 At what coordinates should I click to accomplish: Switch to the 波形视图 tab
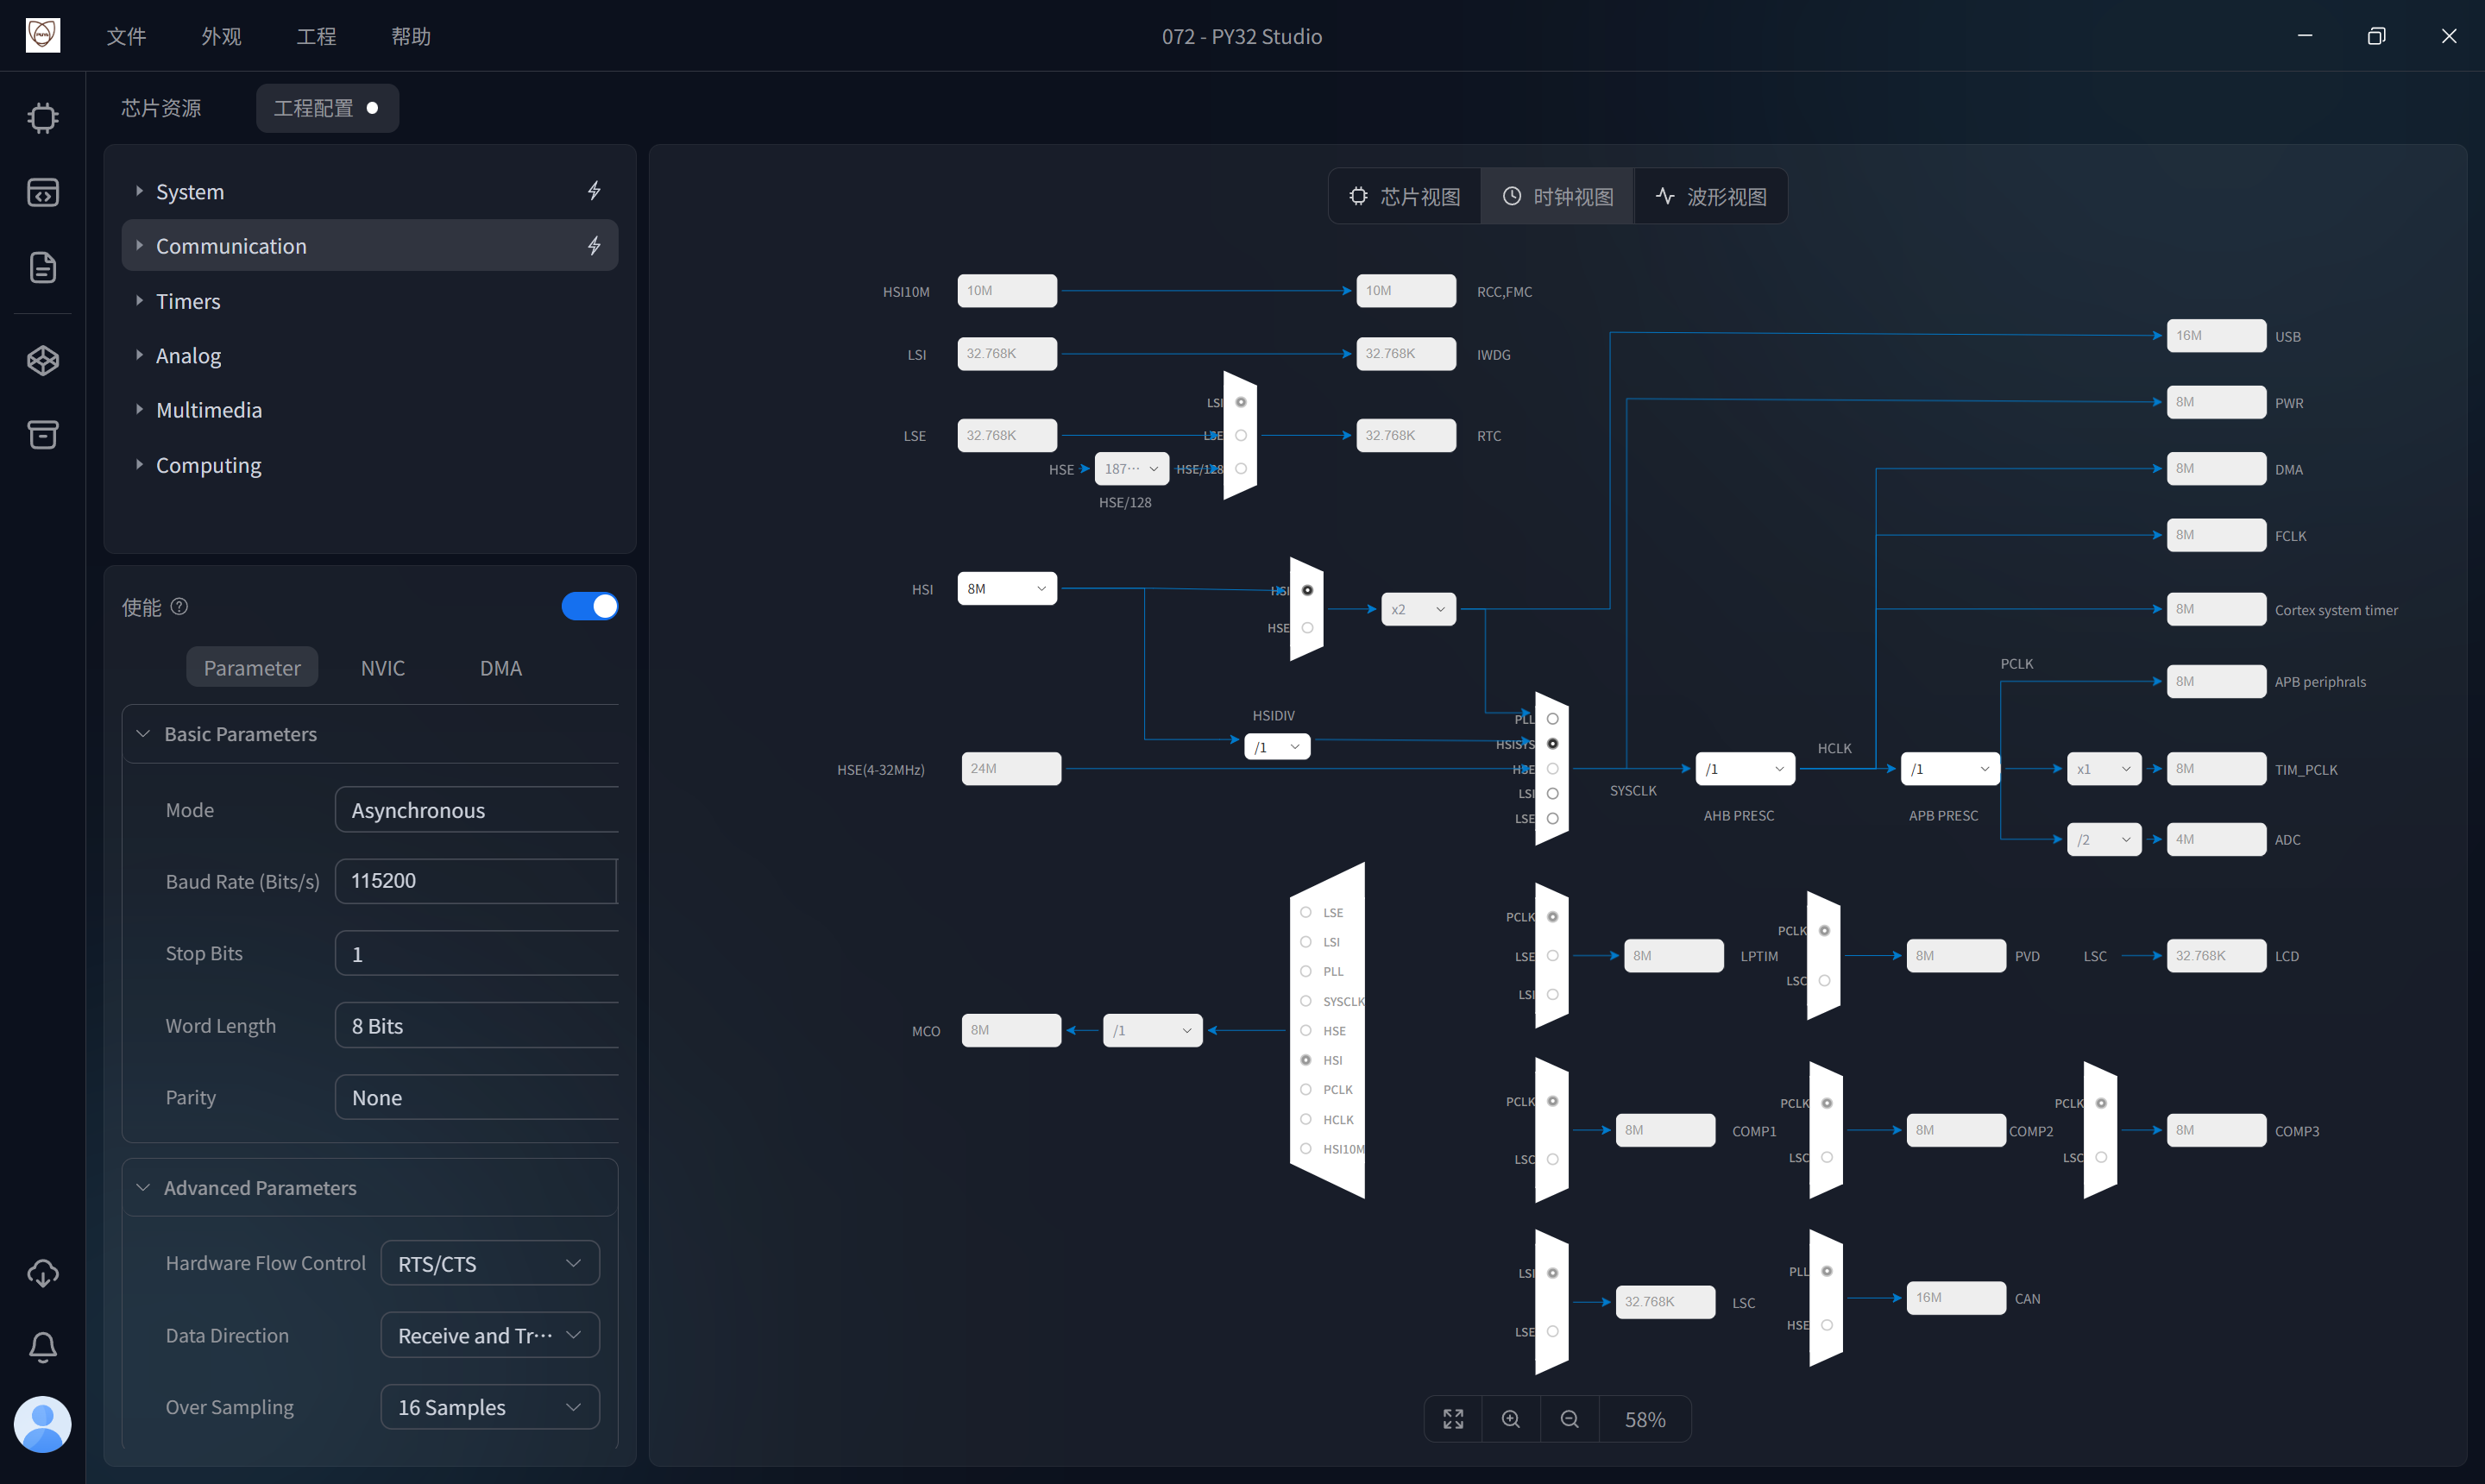pyautogui.click(x=1711, y=197)
